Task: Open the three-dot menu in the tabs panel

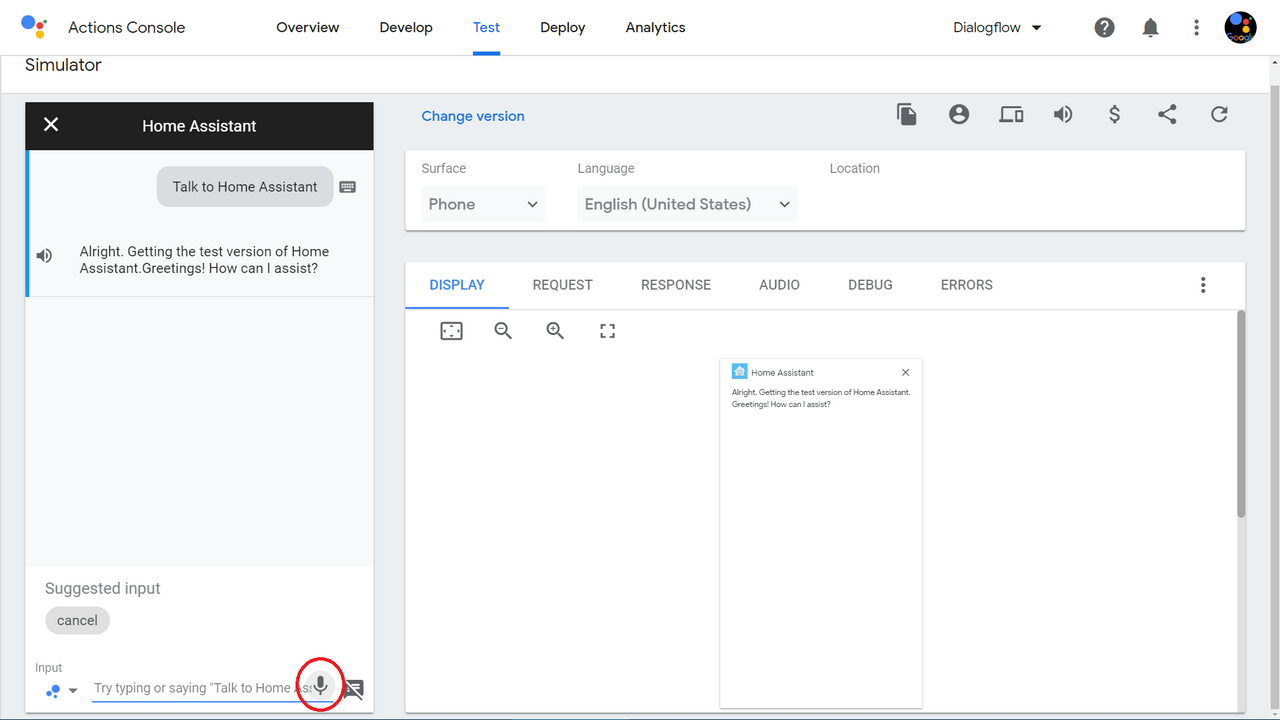Action: click(x=1203, y=285)
